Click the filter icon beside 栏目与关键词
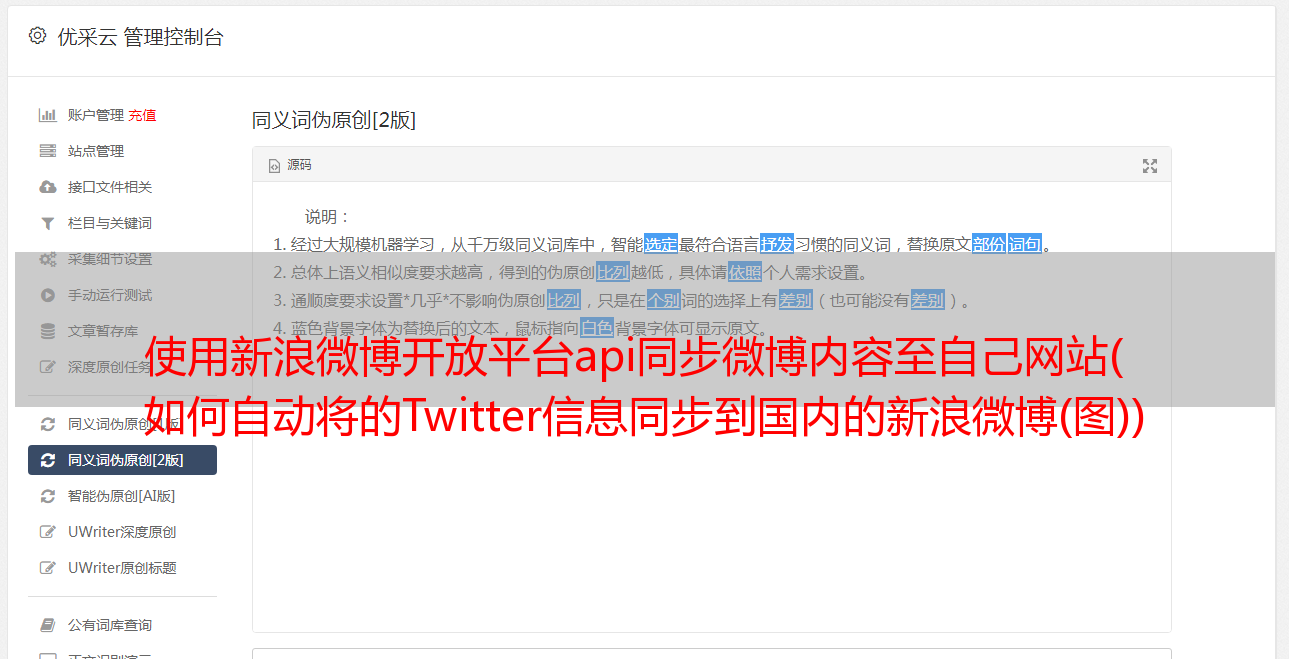 47,223
